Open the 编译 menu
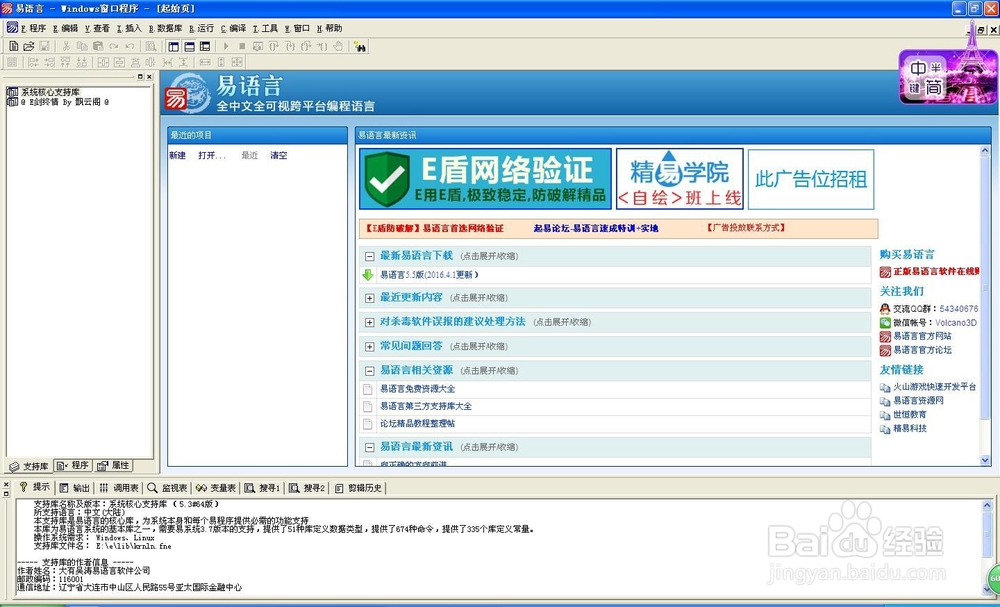Image resolution: width=1000 pixels, height=607 pixels. point(234,28)
